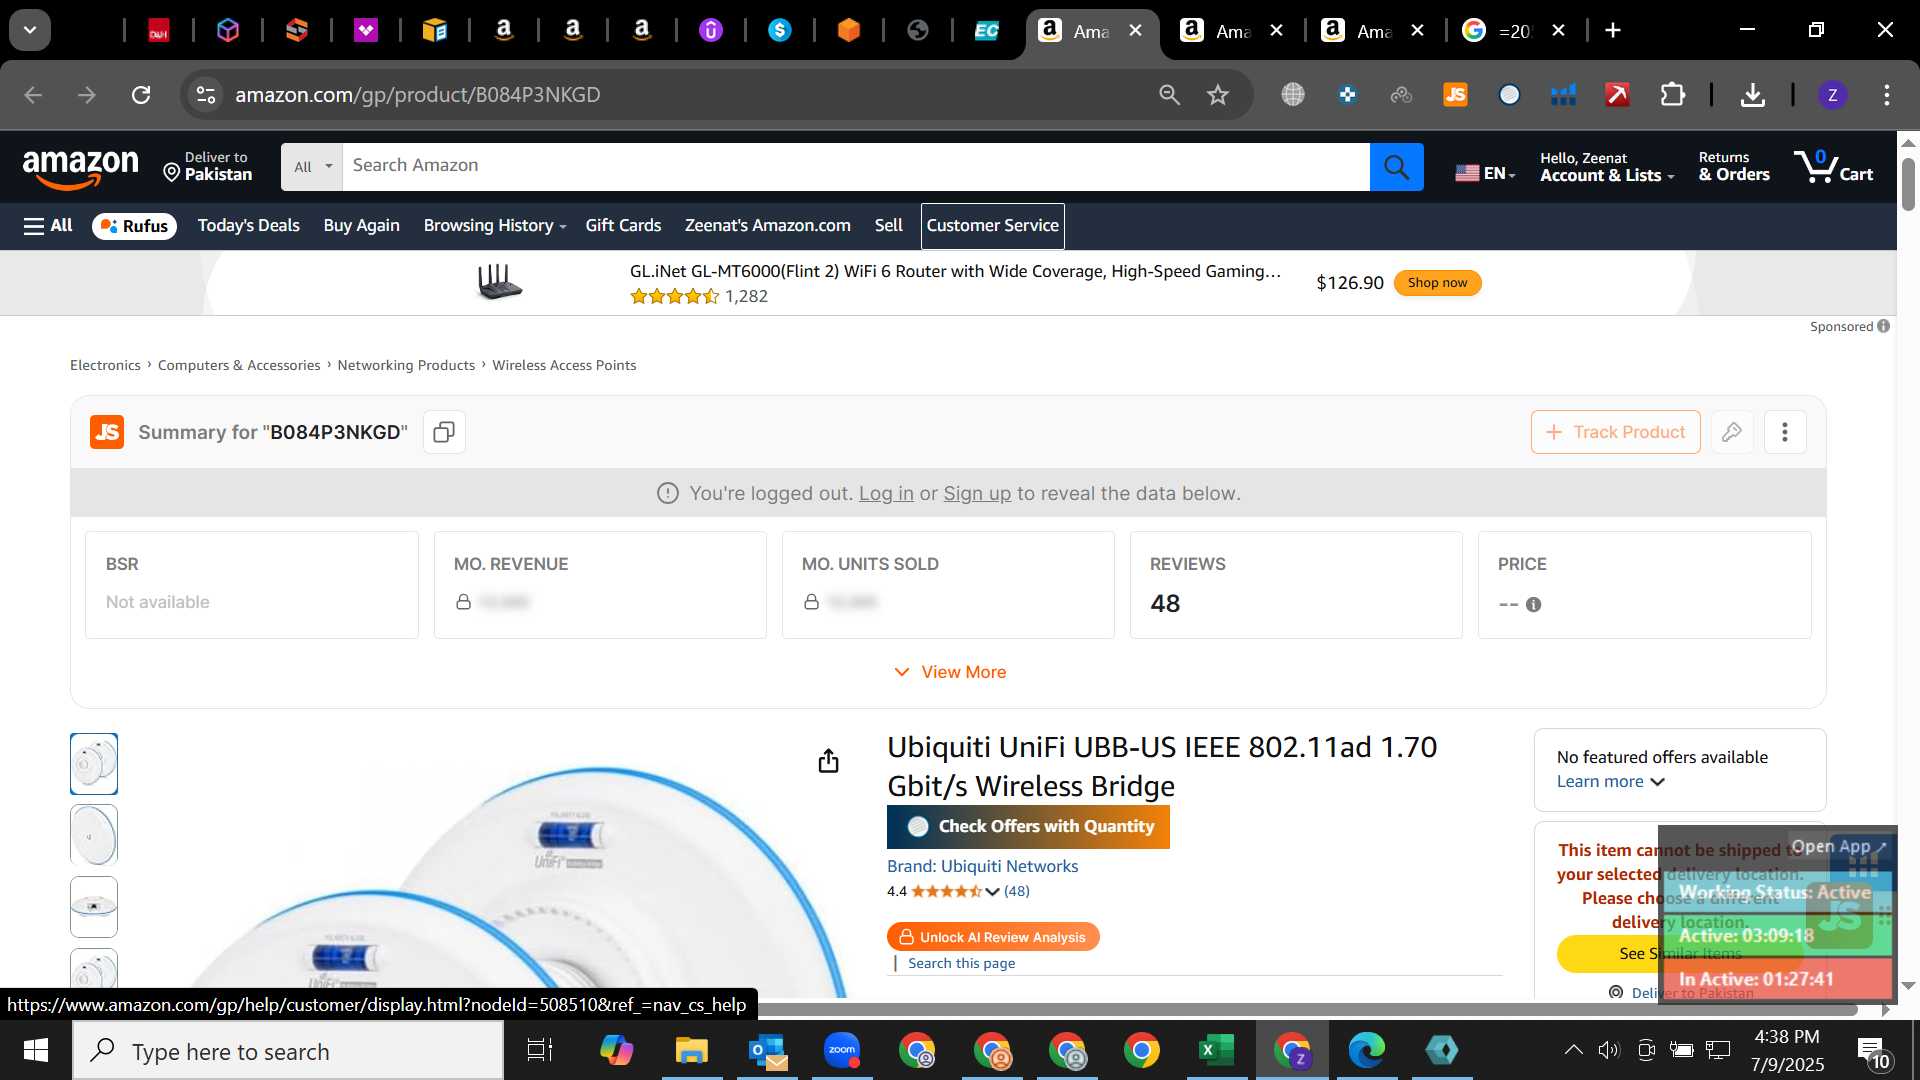This screenshot has height=1080, width=1920.
Task: Open Chrome extensions puzzle icon
Action: [x=1672, y=95]
